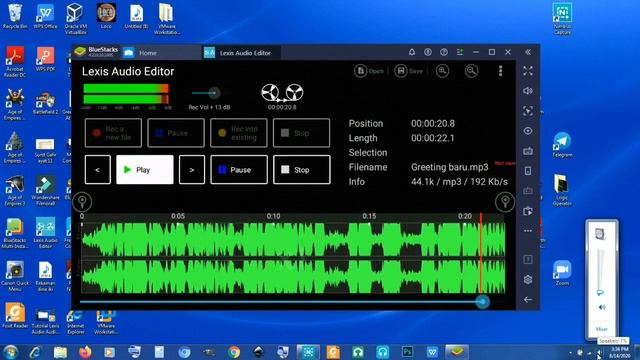Toggle BlueStacks full screen mode

[528, 71]
